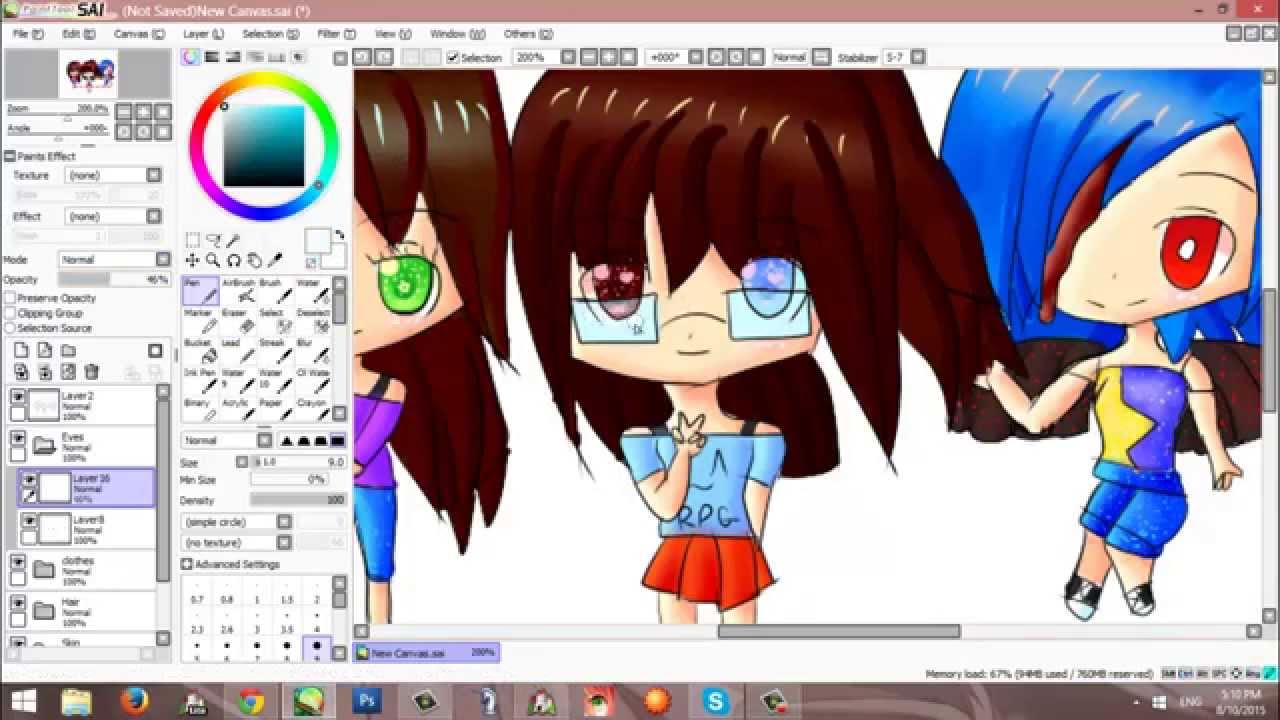Toggle the Selection checkbox in toolbar
Screen dimensions: 1280x720
pyautogui.click(x=453, y=58)
